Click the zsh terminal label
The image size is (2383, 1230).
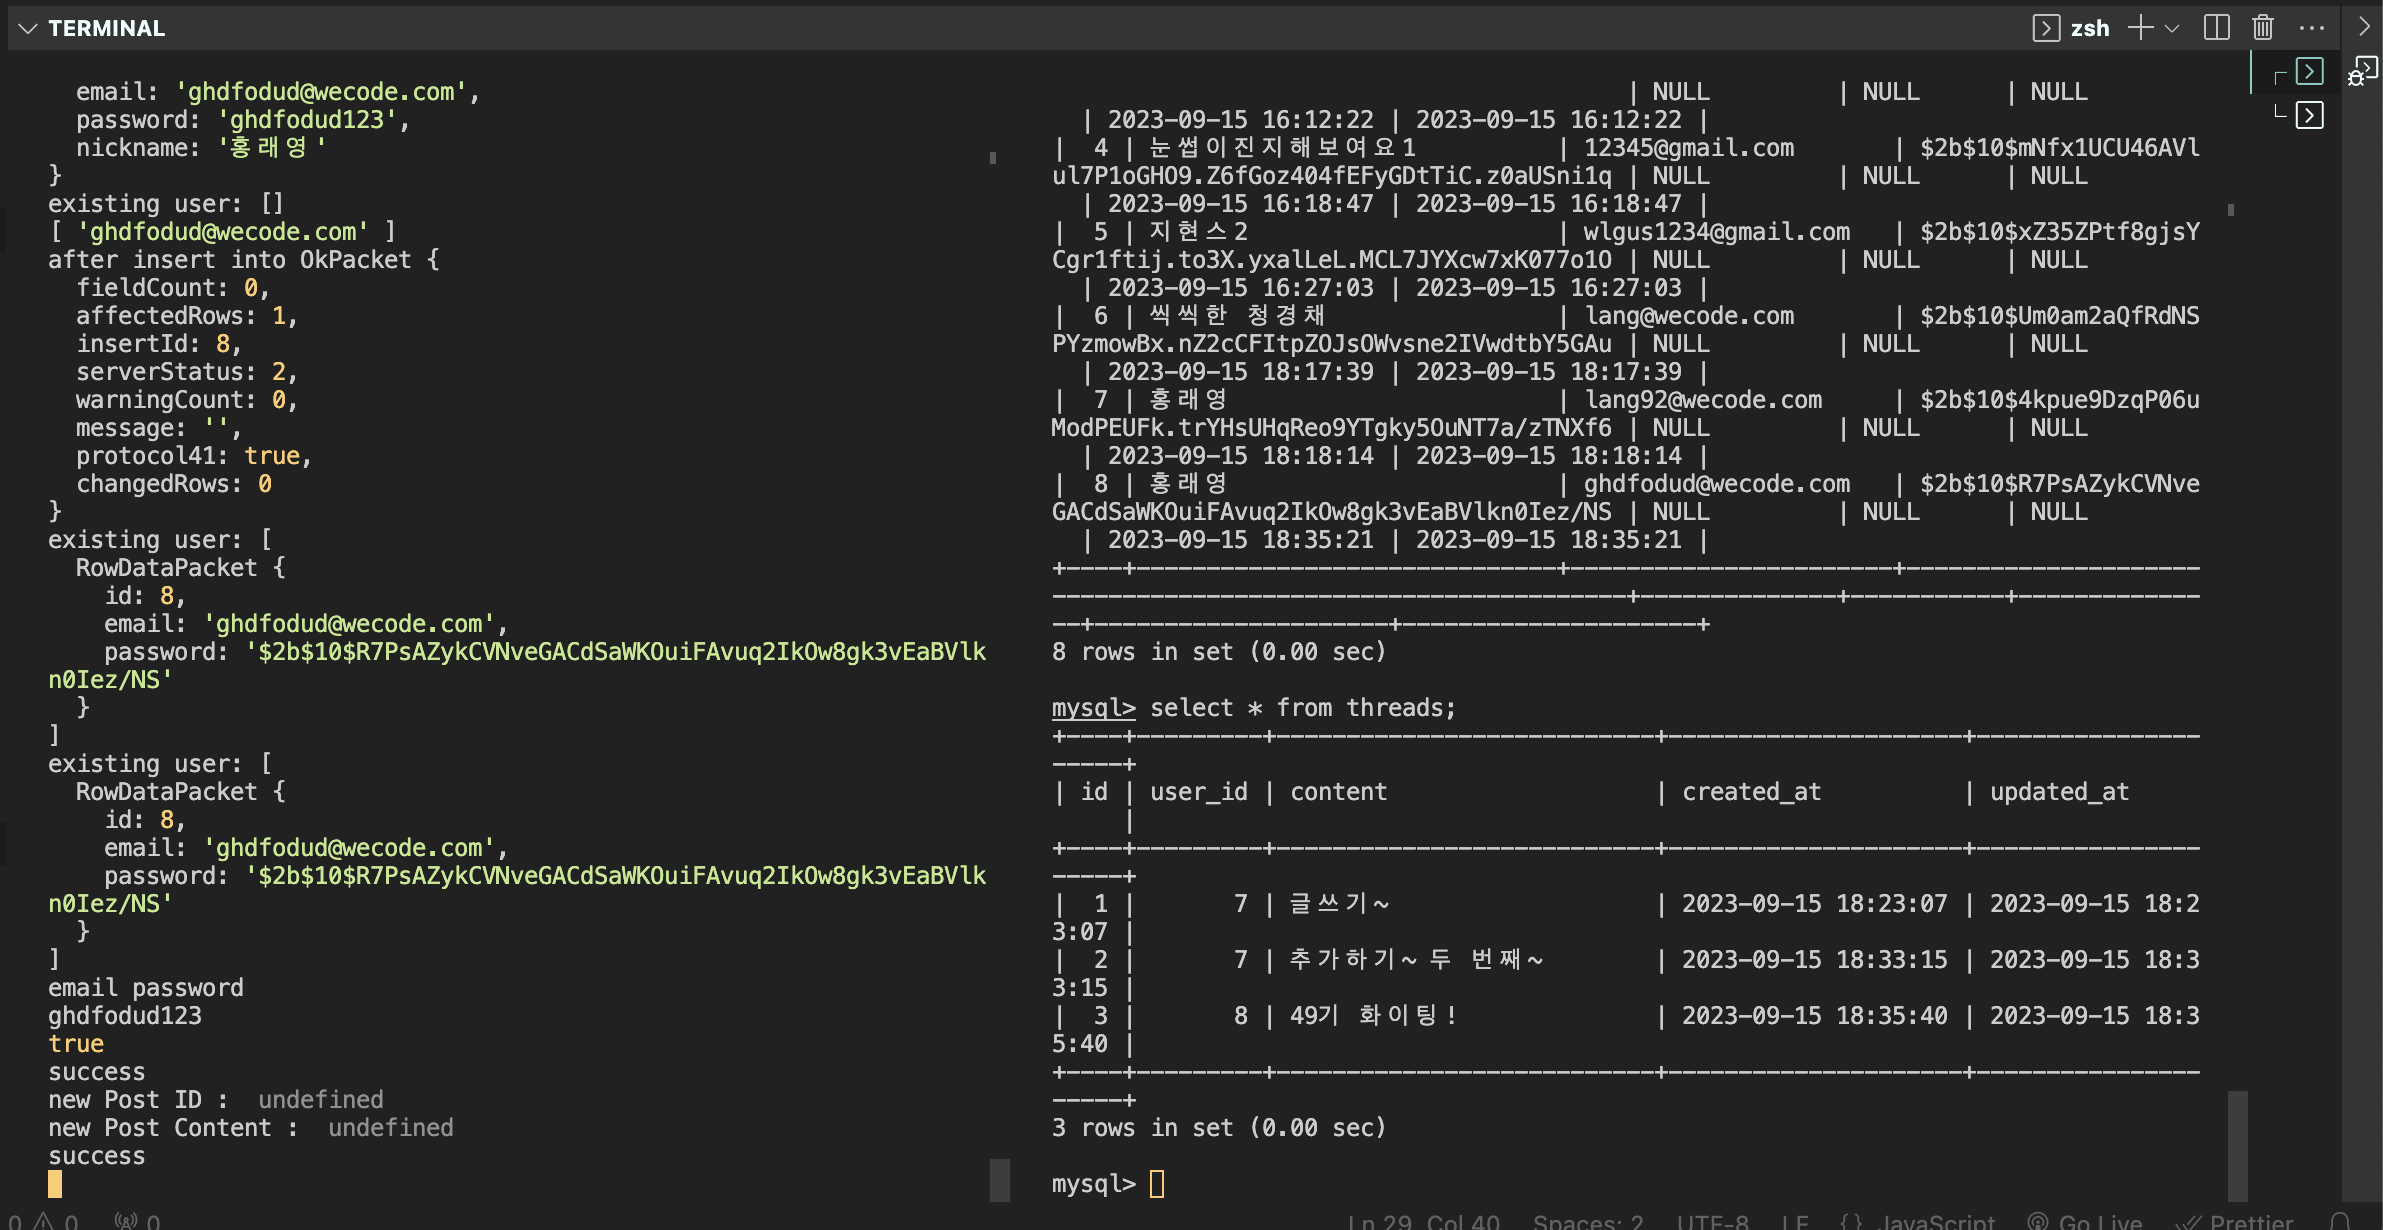point(2089,28)
